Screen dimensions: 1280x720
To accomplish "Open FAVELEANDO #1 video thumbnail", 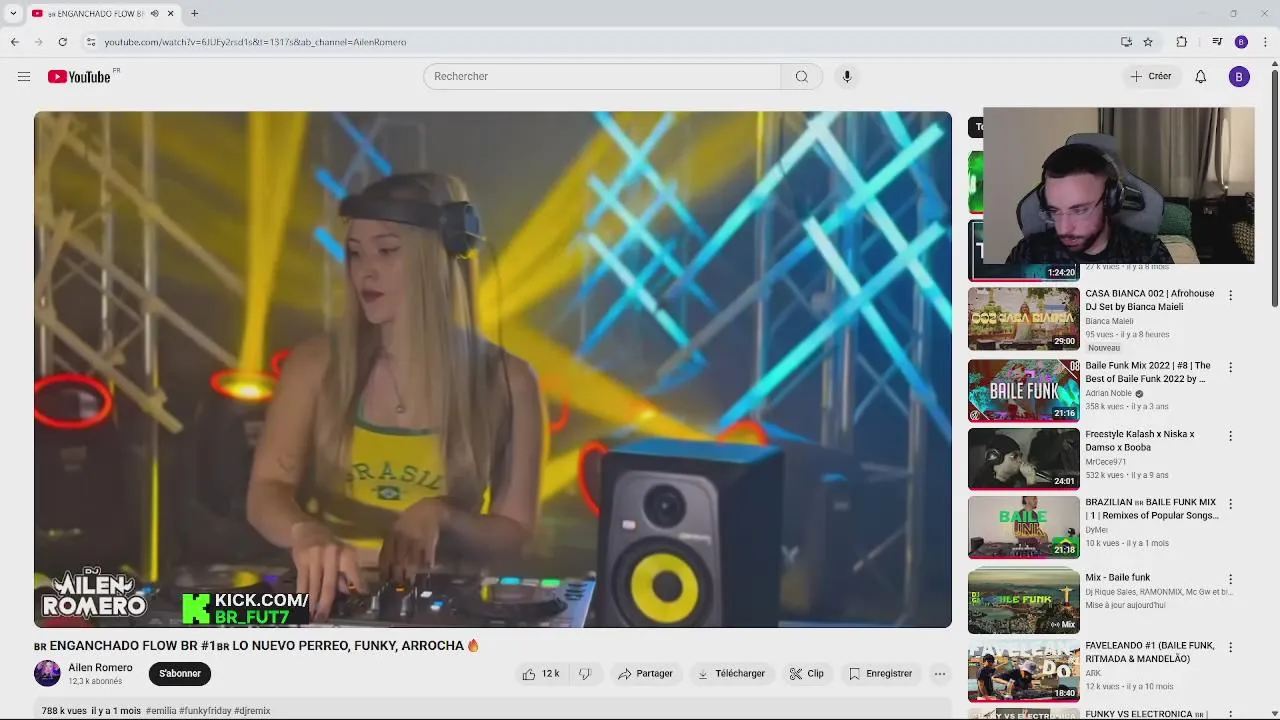I will coord(1023,671).
